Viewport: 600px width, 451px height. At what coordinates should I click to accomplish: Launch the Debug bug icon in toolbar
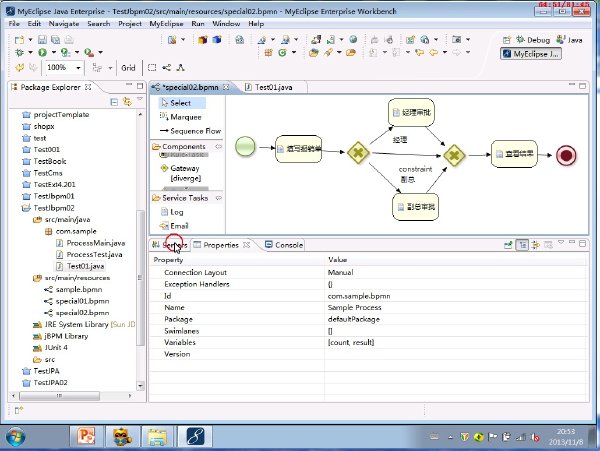[19, 52]
